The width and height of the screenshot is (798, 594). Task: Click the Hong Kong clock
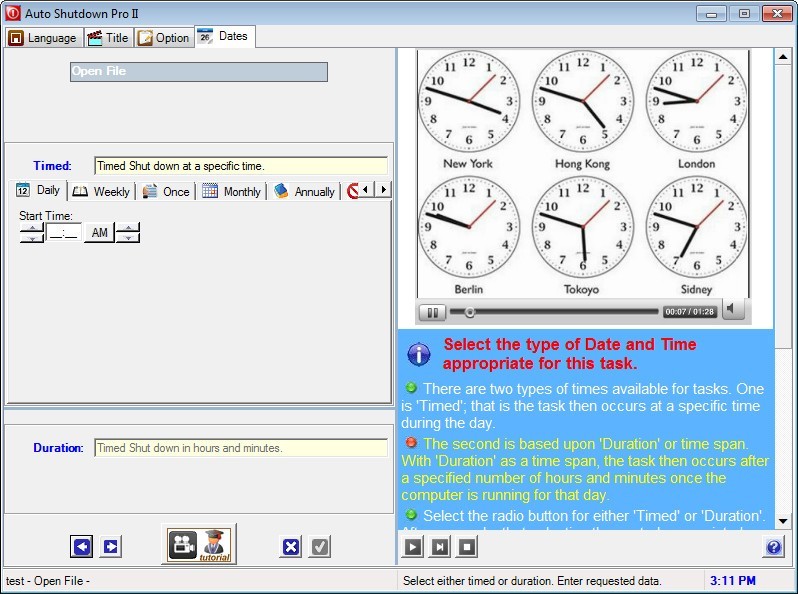pyautogui.click(x=583, y=101)
